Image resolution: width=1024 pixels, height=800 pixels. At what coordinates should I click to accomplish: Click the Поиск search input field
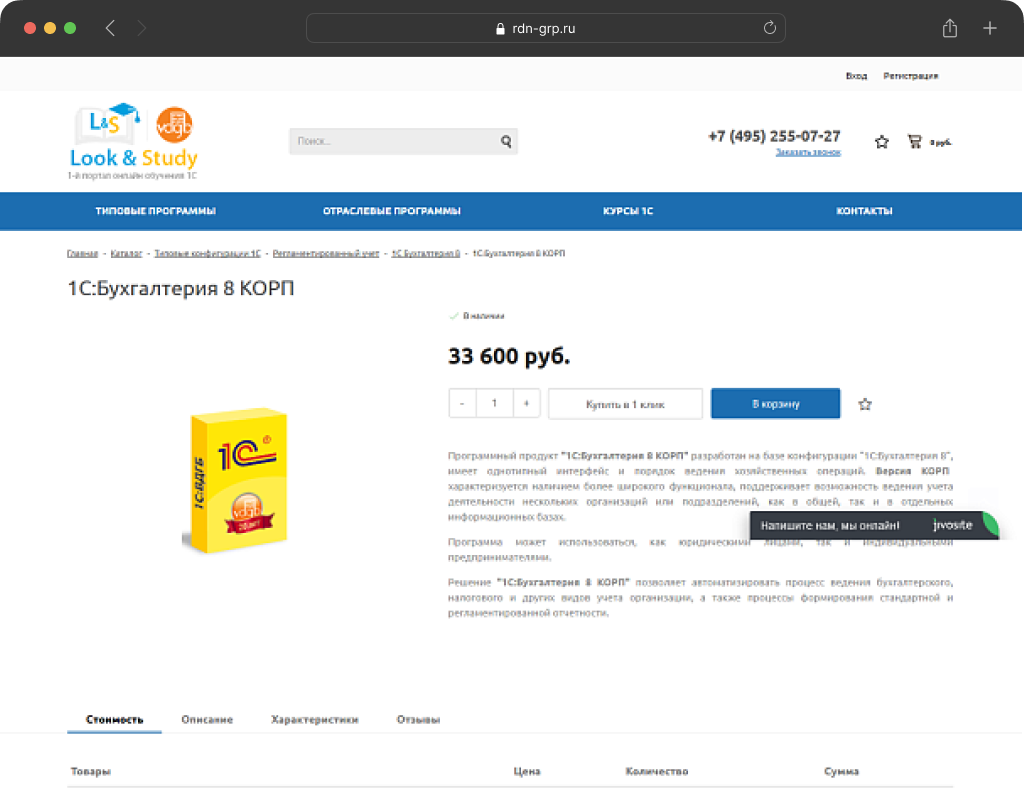[395, 141]
